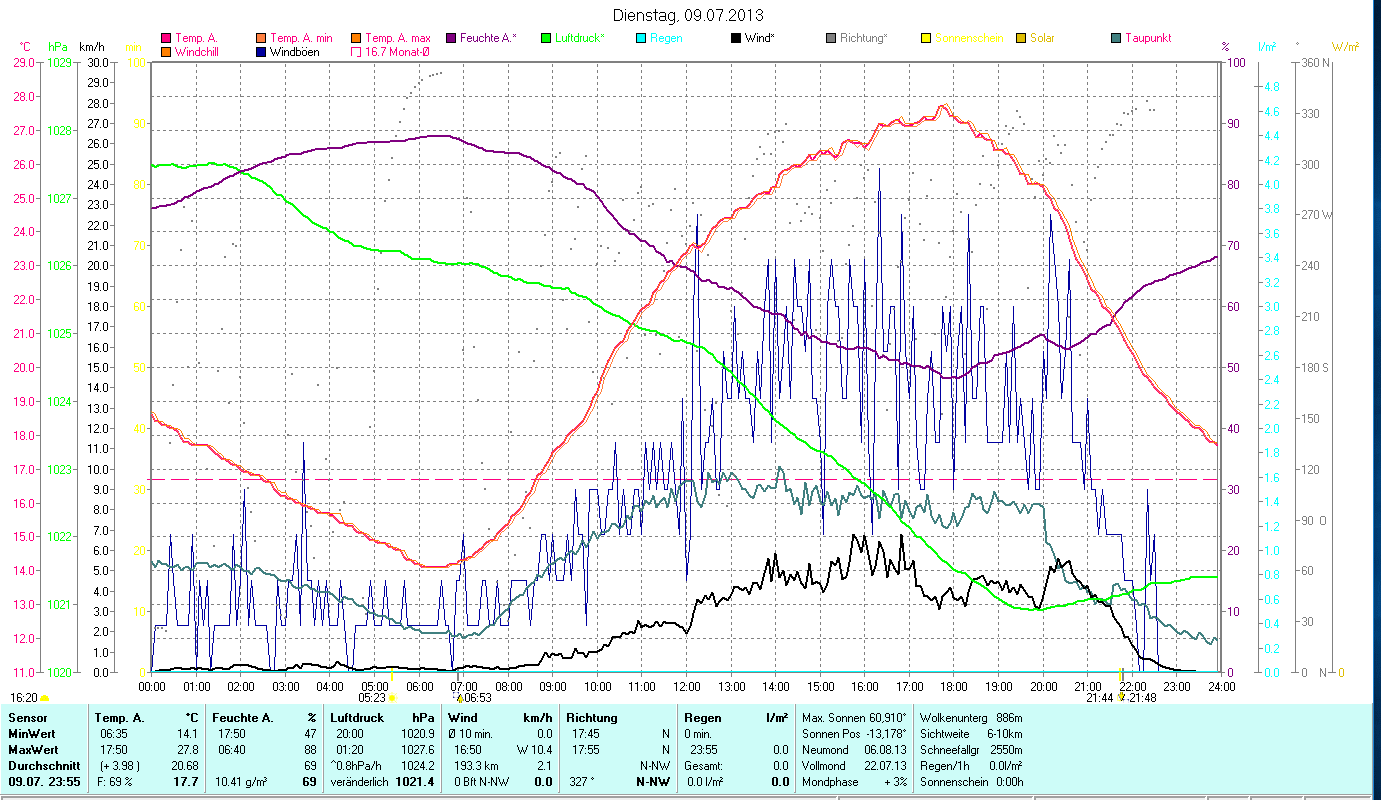Click the MaxWert row label
The height and width of the screenshot is (800, 1381).
point(33,750)
